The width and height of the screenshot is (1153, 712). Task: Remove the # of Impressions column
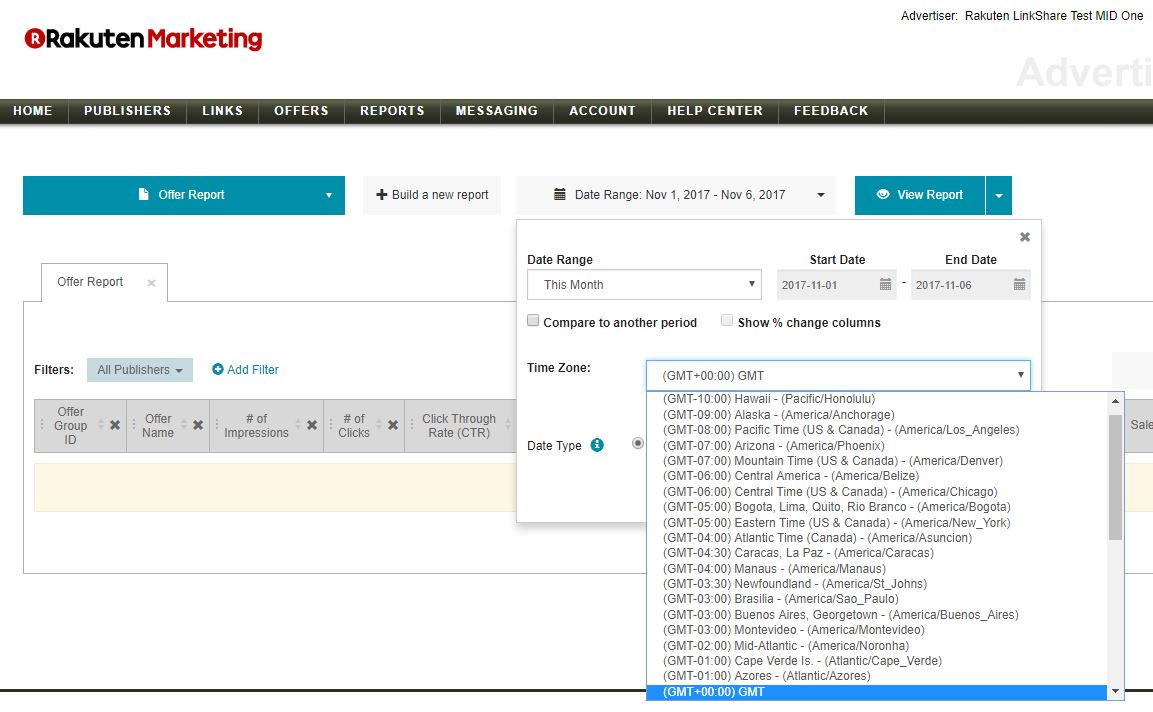click(312, 425)
